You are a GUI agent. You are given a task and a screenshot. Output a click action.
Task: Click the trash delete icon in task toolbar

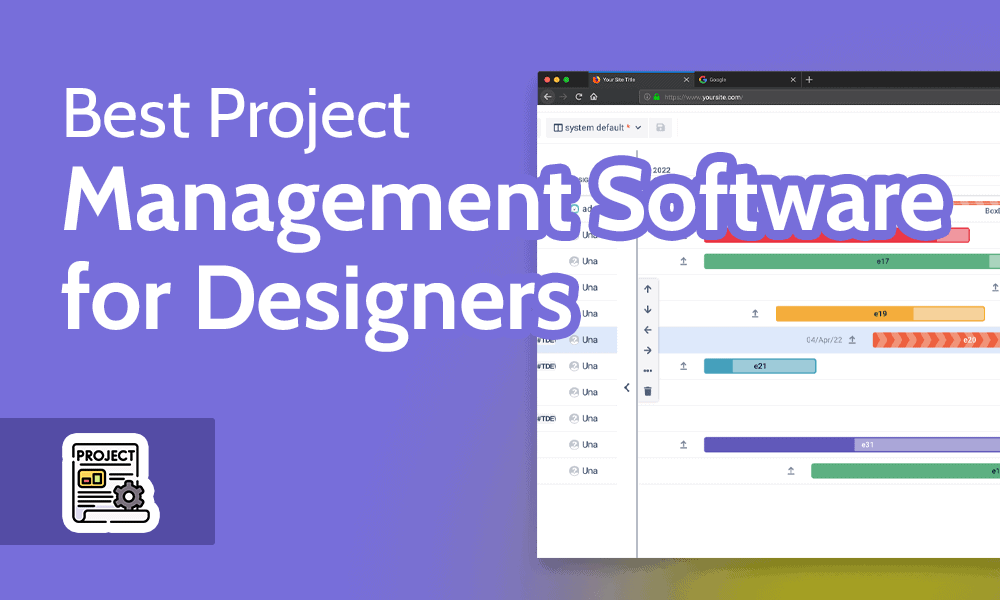coord(648,391)
